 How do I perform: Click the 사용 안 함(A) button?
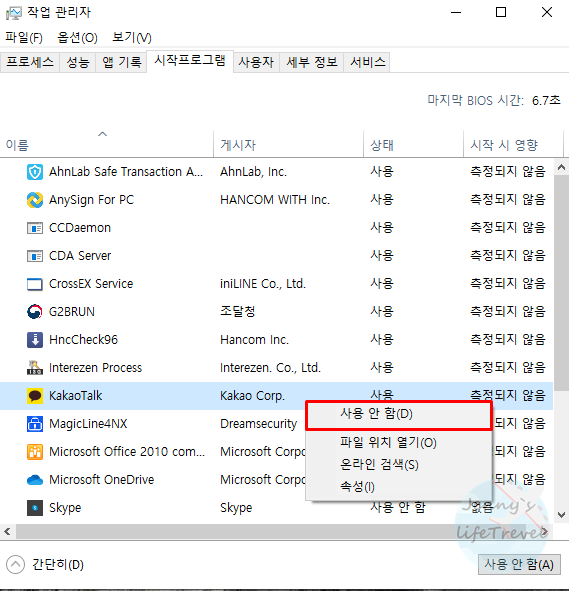click(519, 565)
